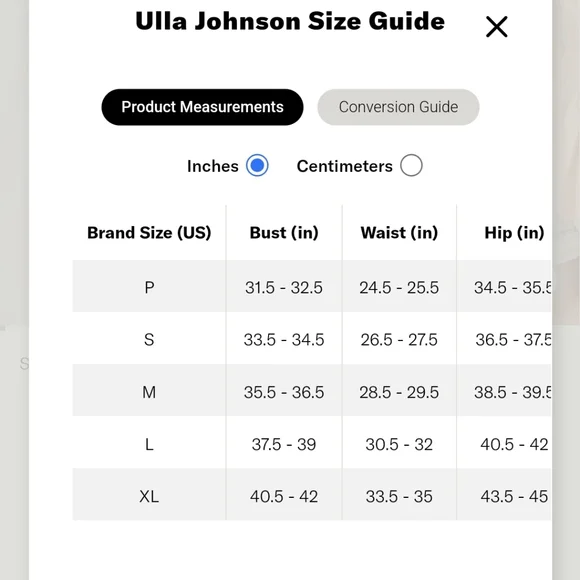The height and width of the screenshot is (580, 580).
Task: Close the Ulla Johnson Size Guide dialog
Action: 496,27
